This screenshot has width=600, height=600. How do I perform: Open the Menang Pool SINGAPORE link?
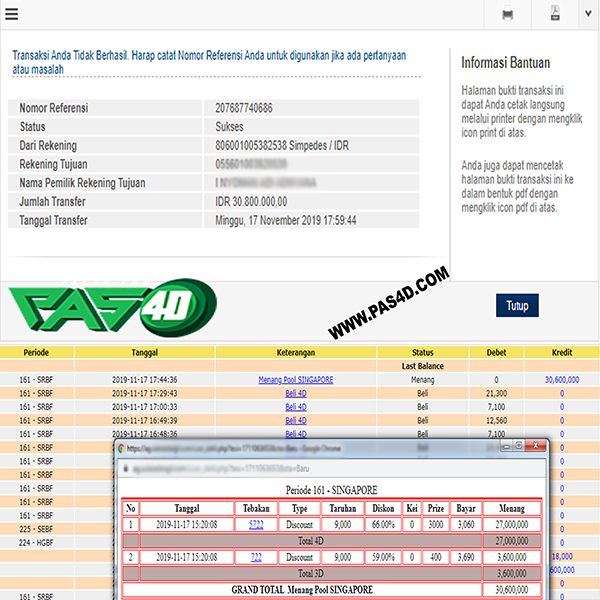295,380
